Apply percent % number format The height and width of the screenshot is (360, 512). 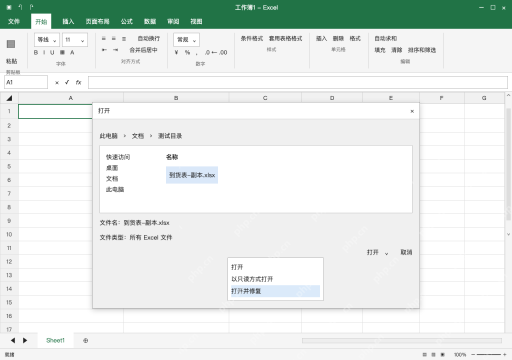pyautogui.click(x=187, y=52)
